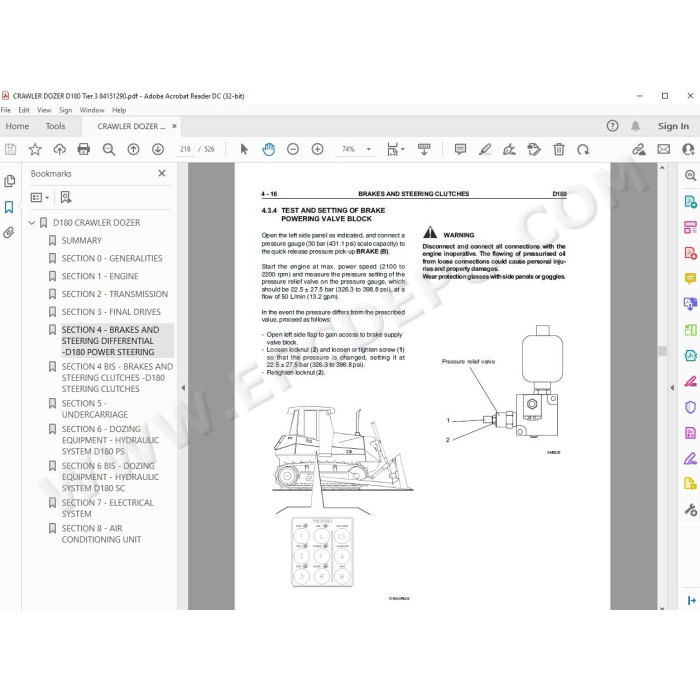
Task: Click the Save file icon in toolbar
Action: click(10, 149)
